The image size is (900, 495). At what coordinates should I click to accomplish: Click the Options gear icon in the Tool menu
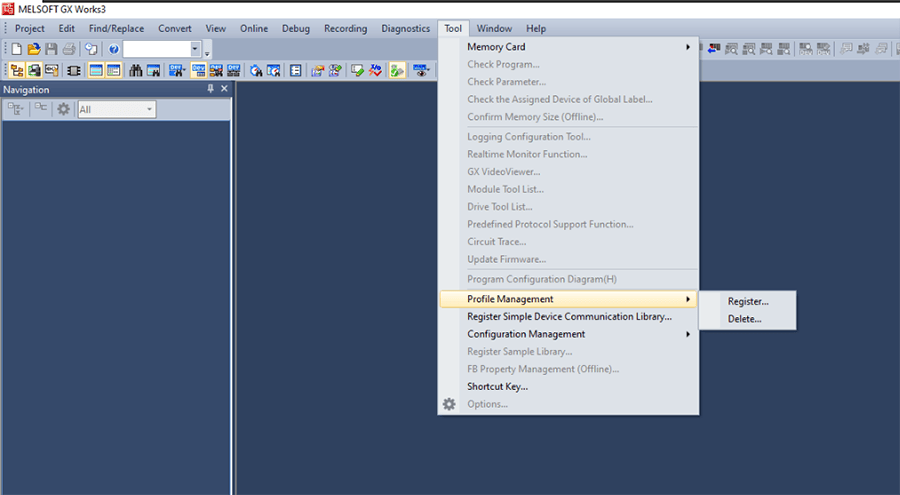click(449, 404)
